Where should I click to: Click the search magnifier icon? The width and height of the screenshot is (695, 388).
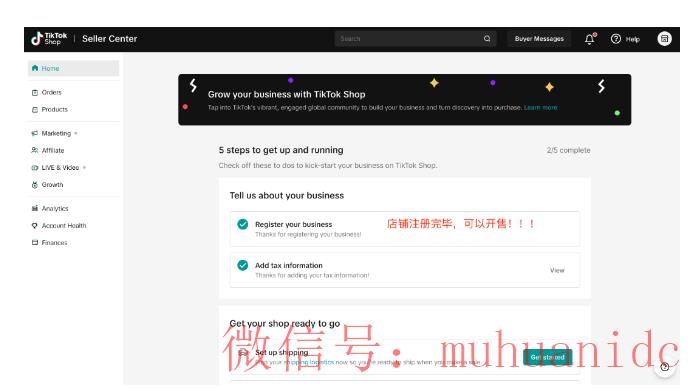[487, 39]
